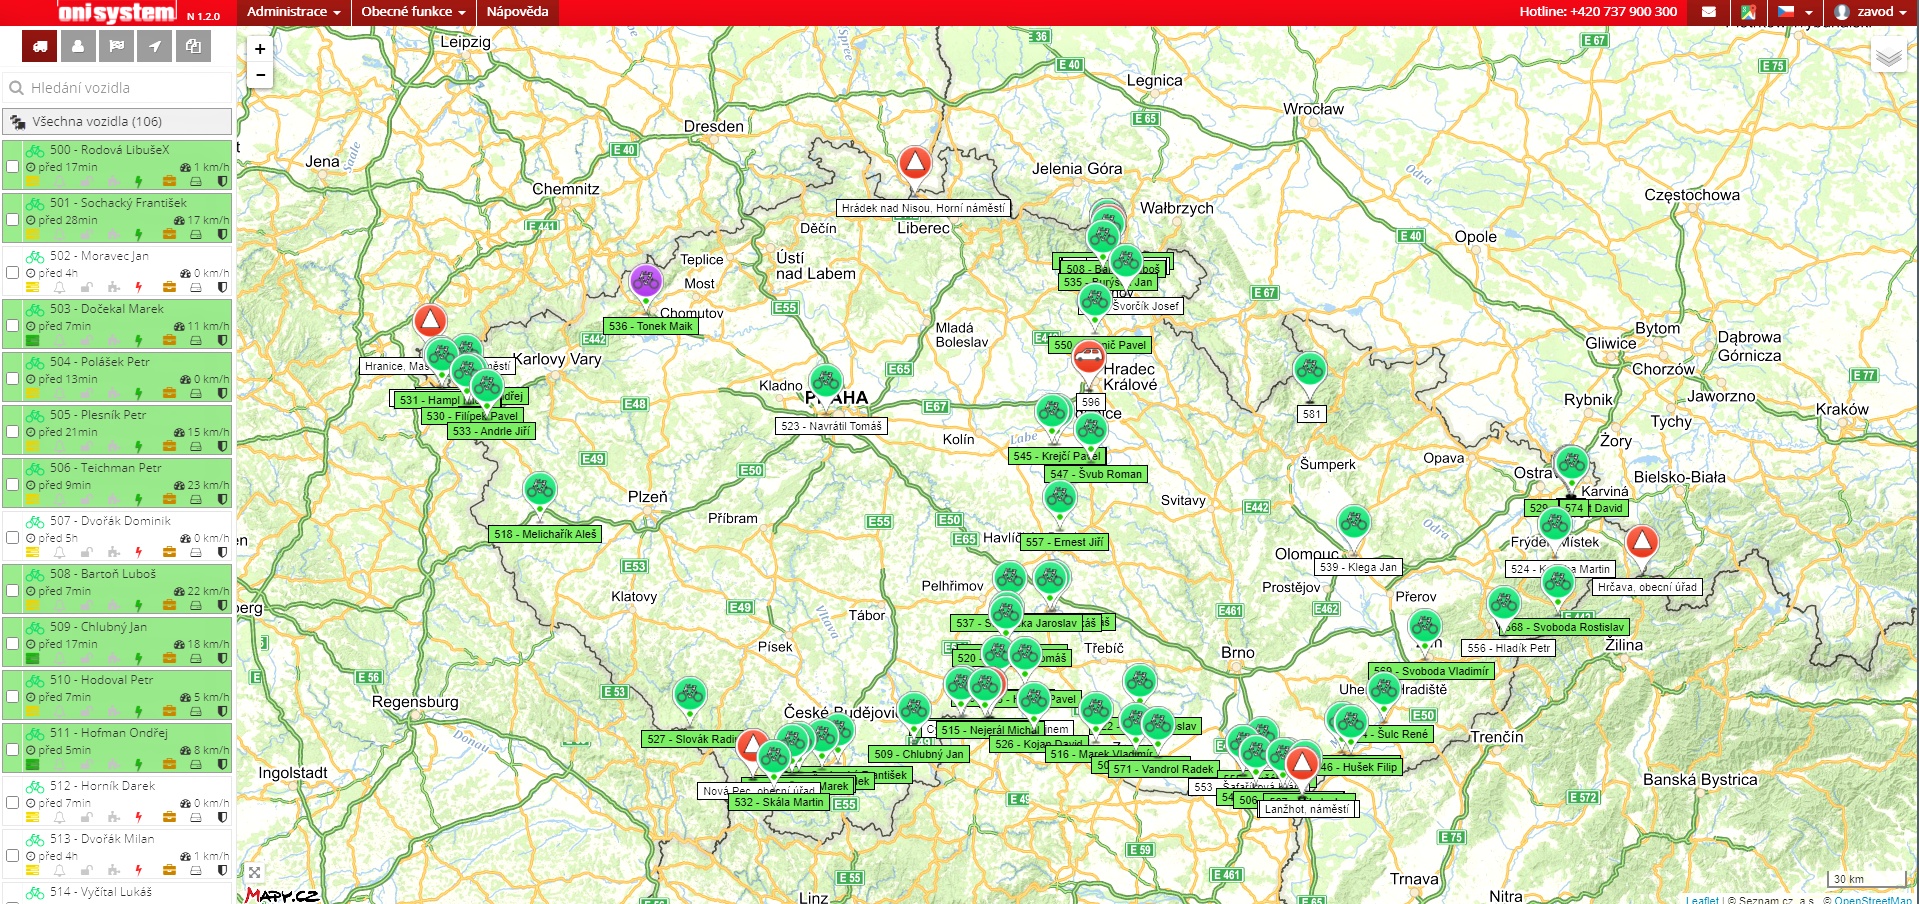The width and height of the screenshot is (1919, 904).
Task: Click the purple bike marker above 536 Tonek Maik
Action: (646, 282)
